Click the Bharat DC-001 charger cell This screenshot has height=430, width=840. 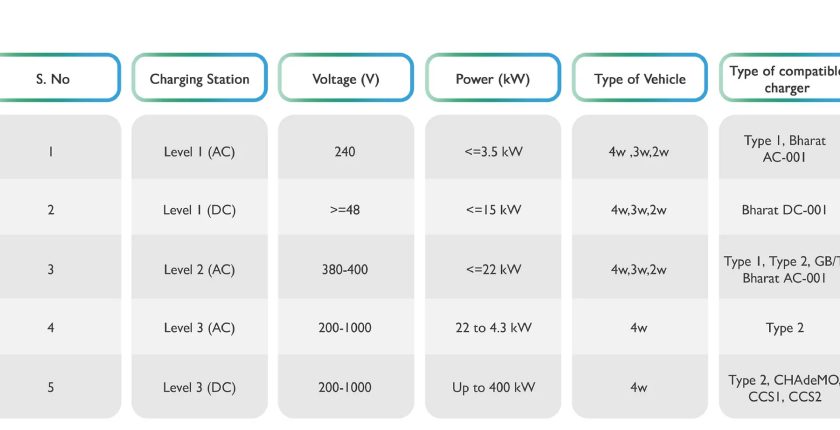784,210
